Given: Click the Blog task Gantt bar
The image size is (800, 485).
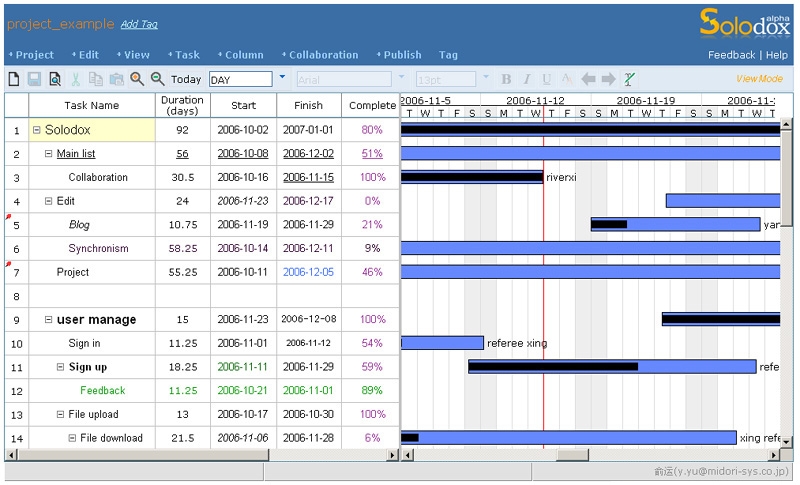Looking at the screenshot, I should pyautogui.click(x=675, y=224).
